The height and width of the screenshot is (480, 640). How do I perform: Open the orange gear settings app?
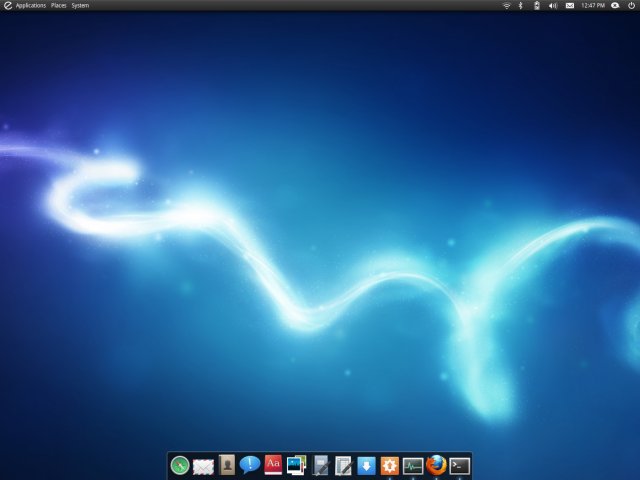point(390,466)
